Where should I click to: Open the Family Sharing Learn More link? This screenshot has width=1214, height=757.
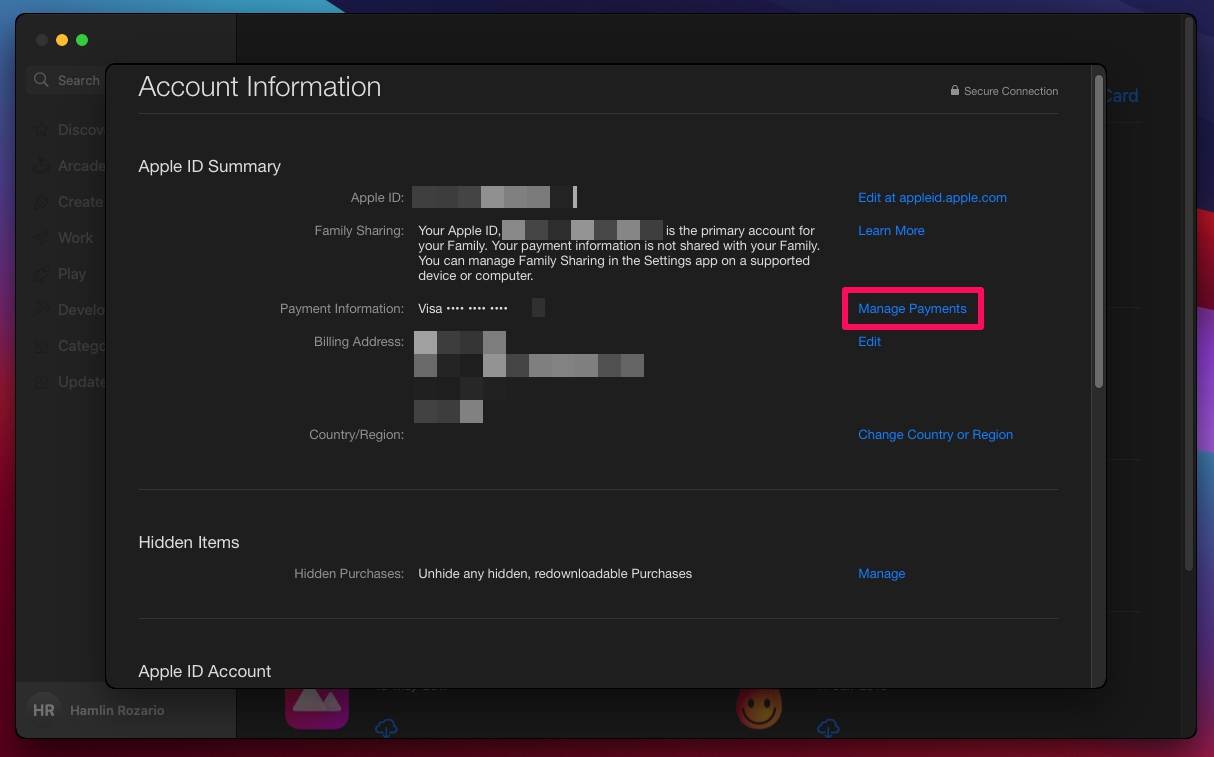pos(891,231)
